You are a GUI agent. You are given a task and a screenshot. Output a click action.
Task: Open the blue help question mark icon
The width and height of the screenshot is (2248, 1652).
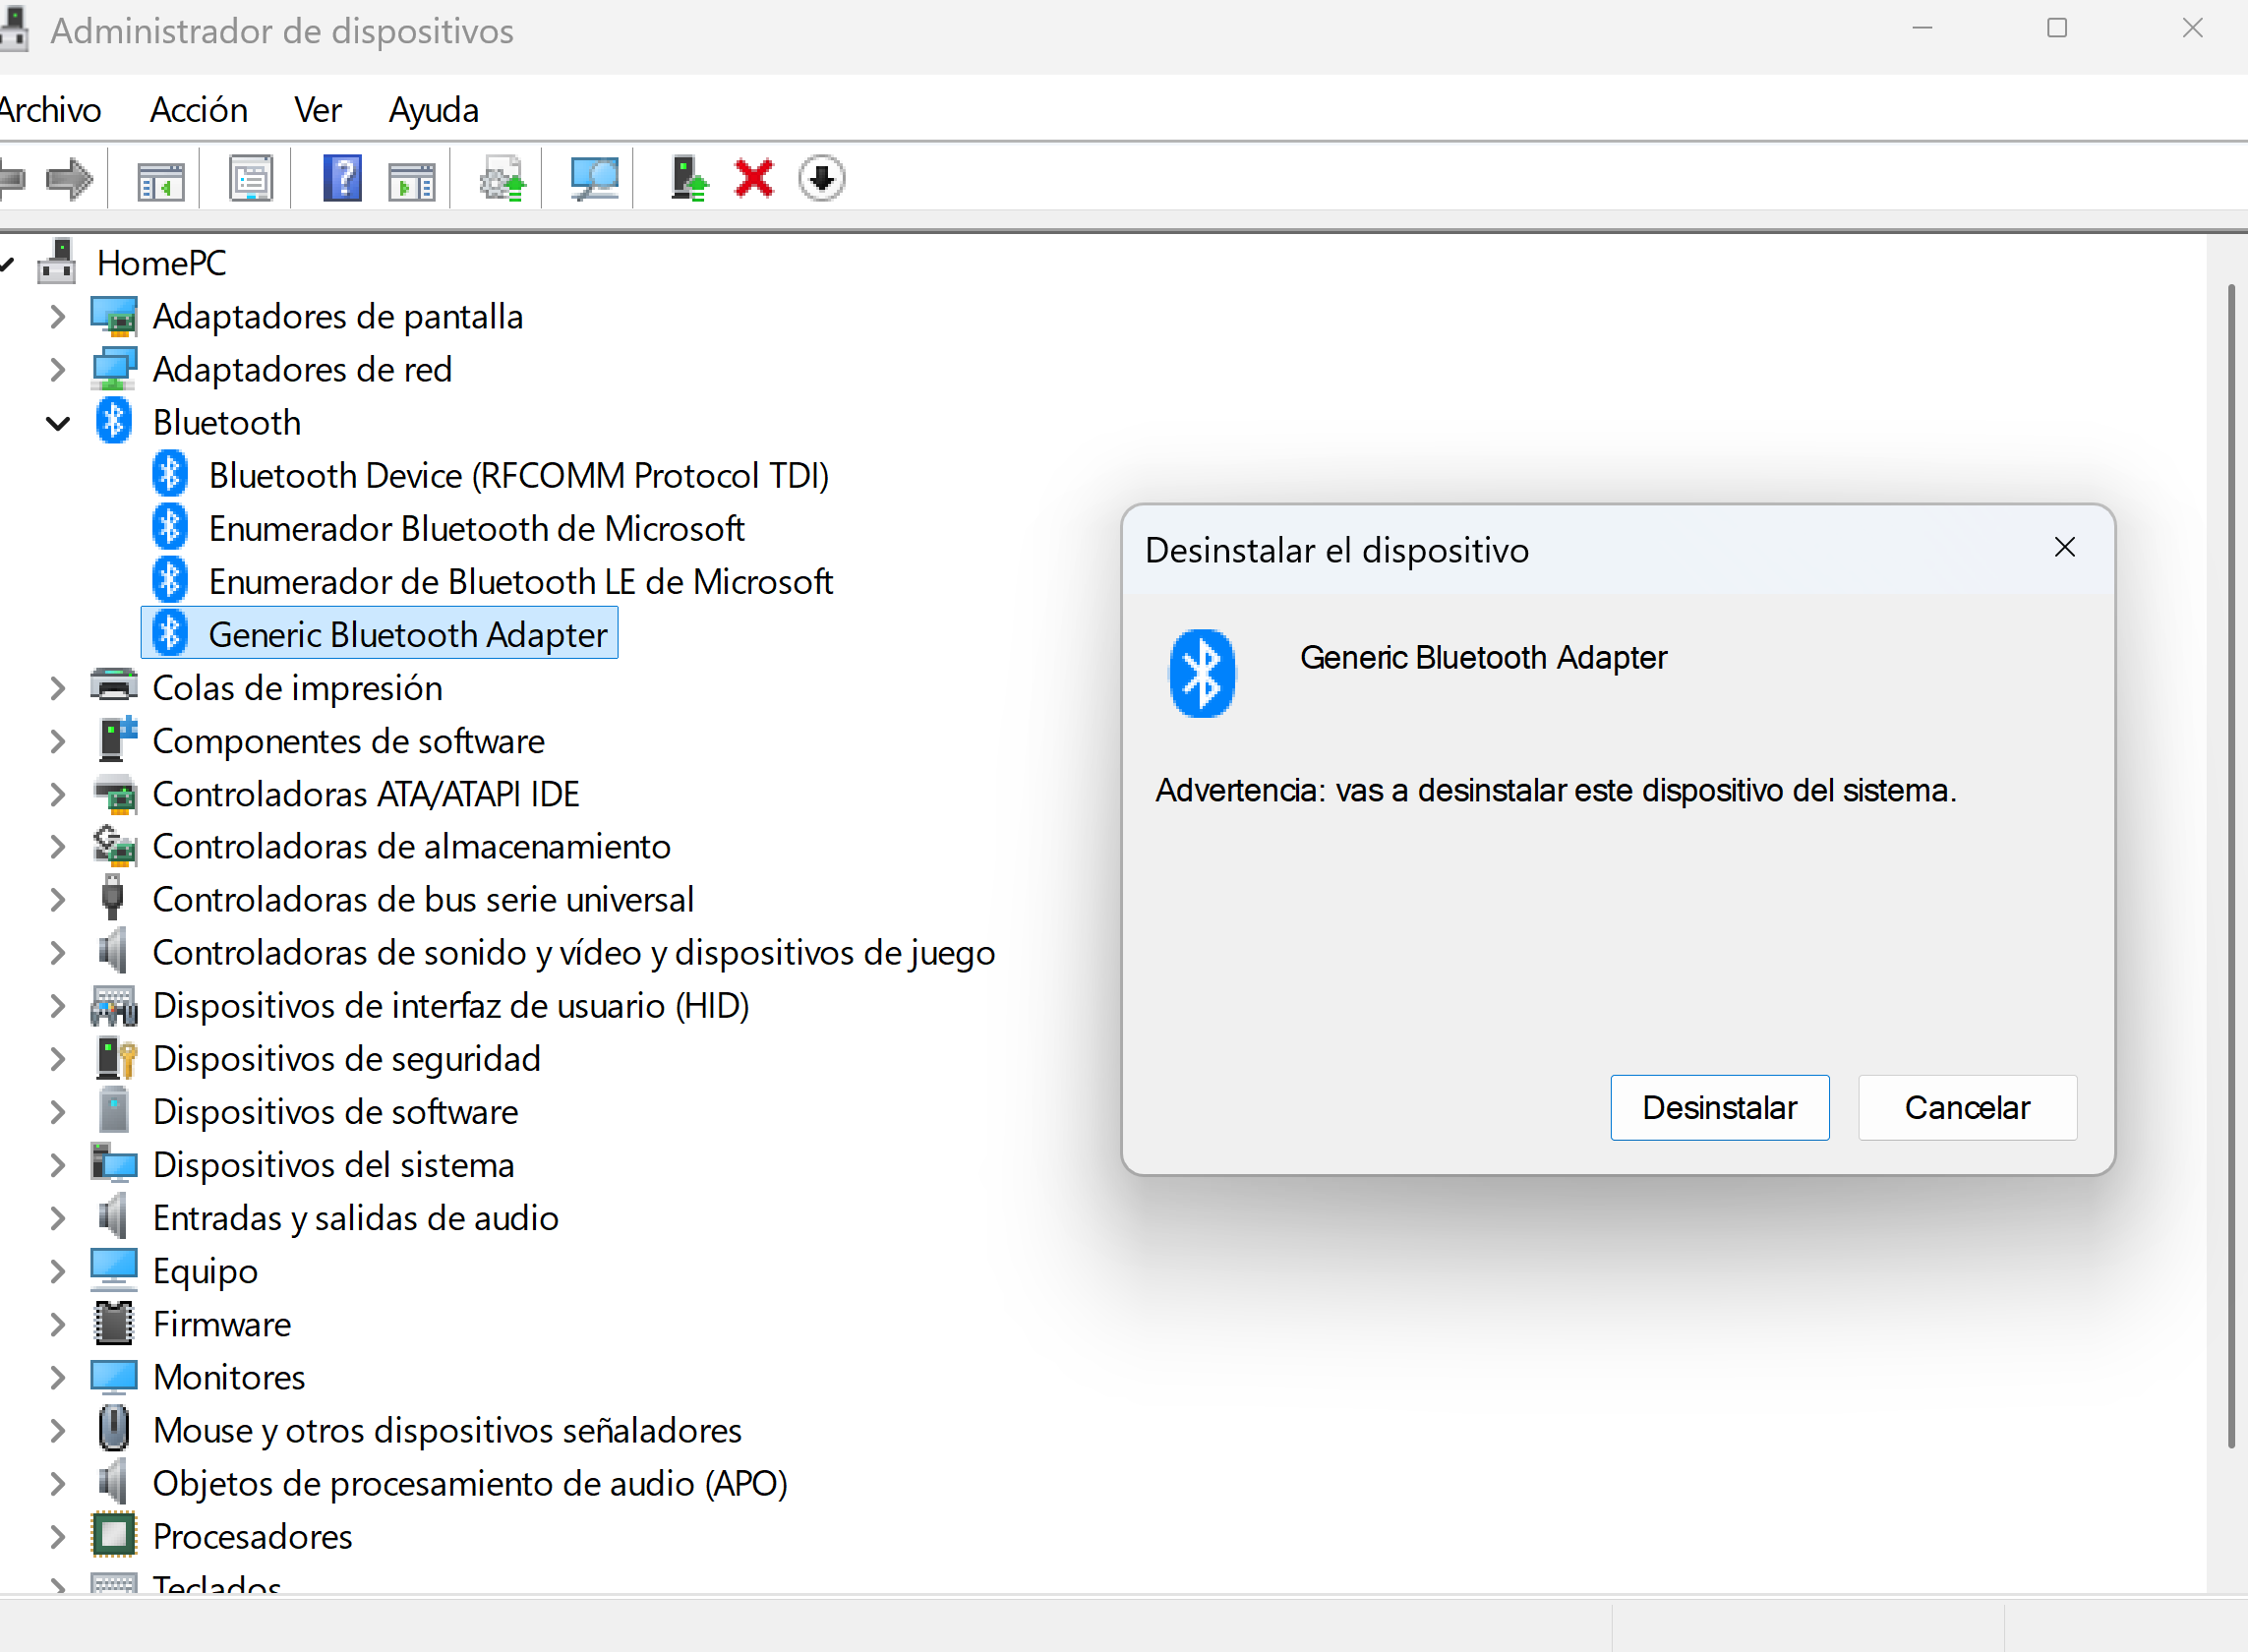coord(342,180)
